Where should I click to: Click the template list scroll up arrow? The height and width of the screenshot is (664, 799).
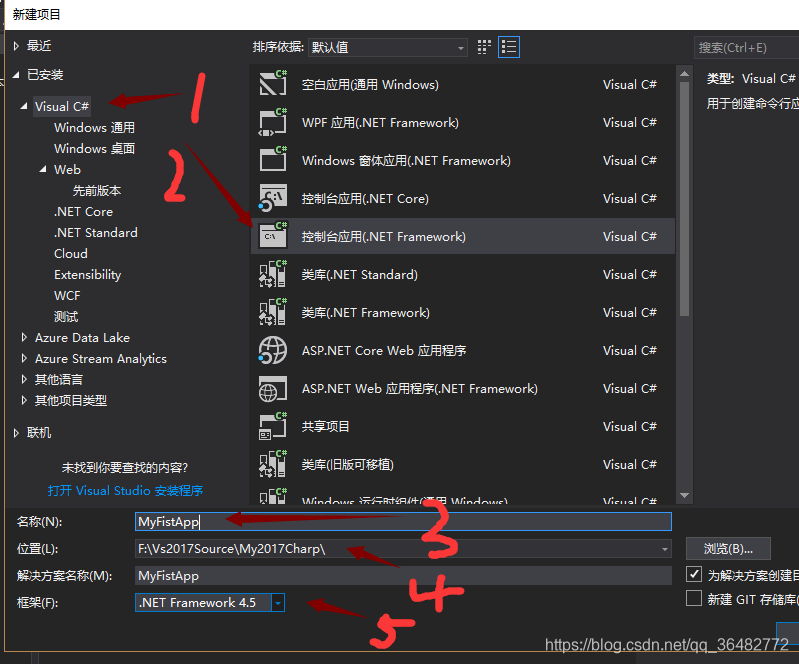tap(684, 74)
